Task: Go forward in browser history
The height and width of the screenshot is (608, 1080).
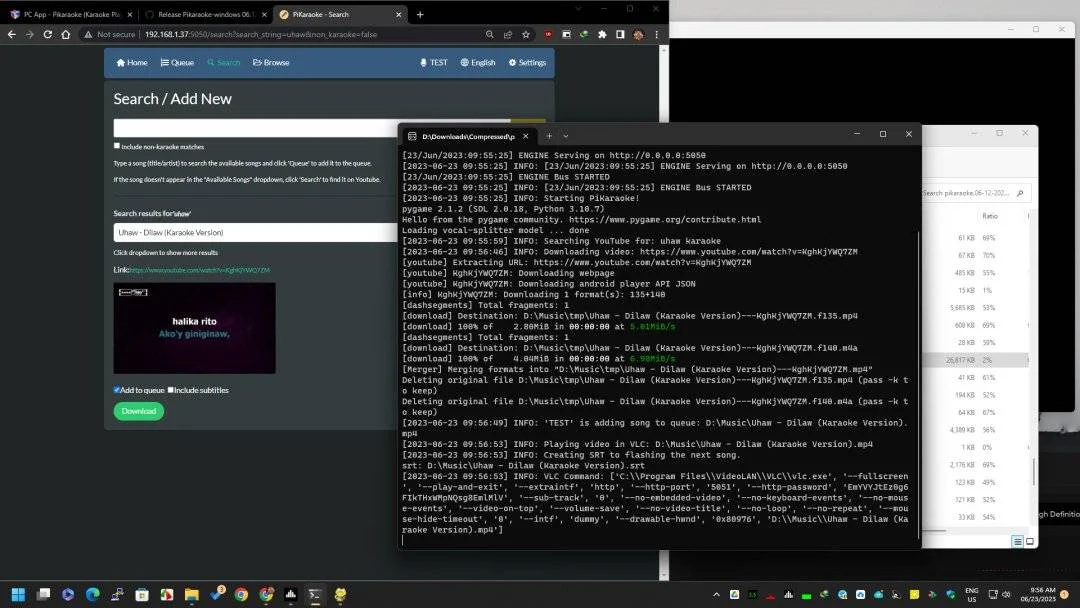Action: pos(30,34)
